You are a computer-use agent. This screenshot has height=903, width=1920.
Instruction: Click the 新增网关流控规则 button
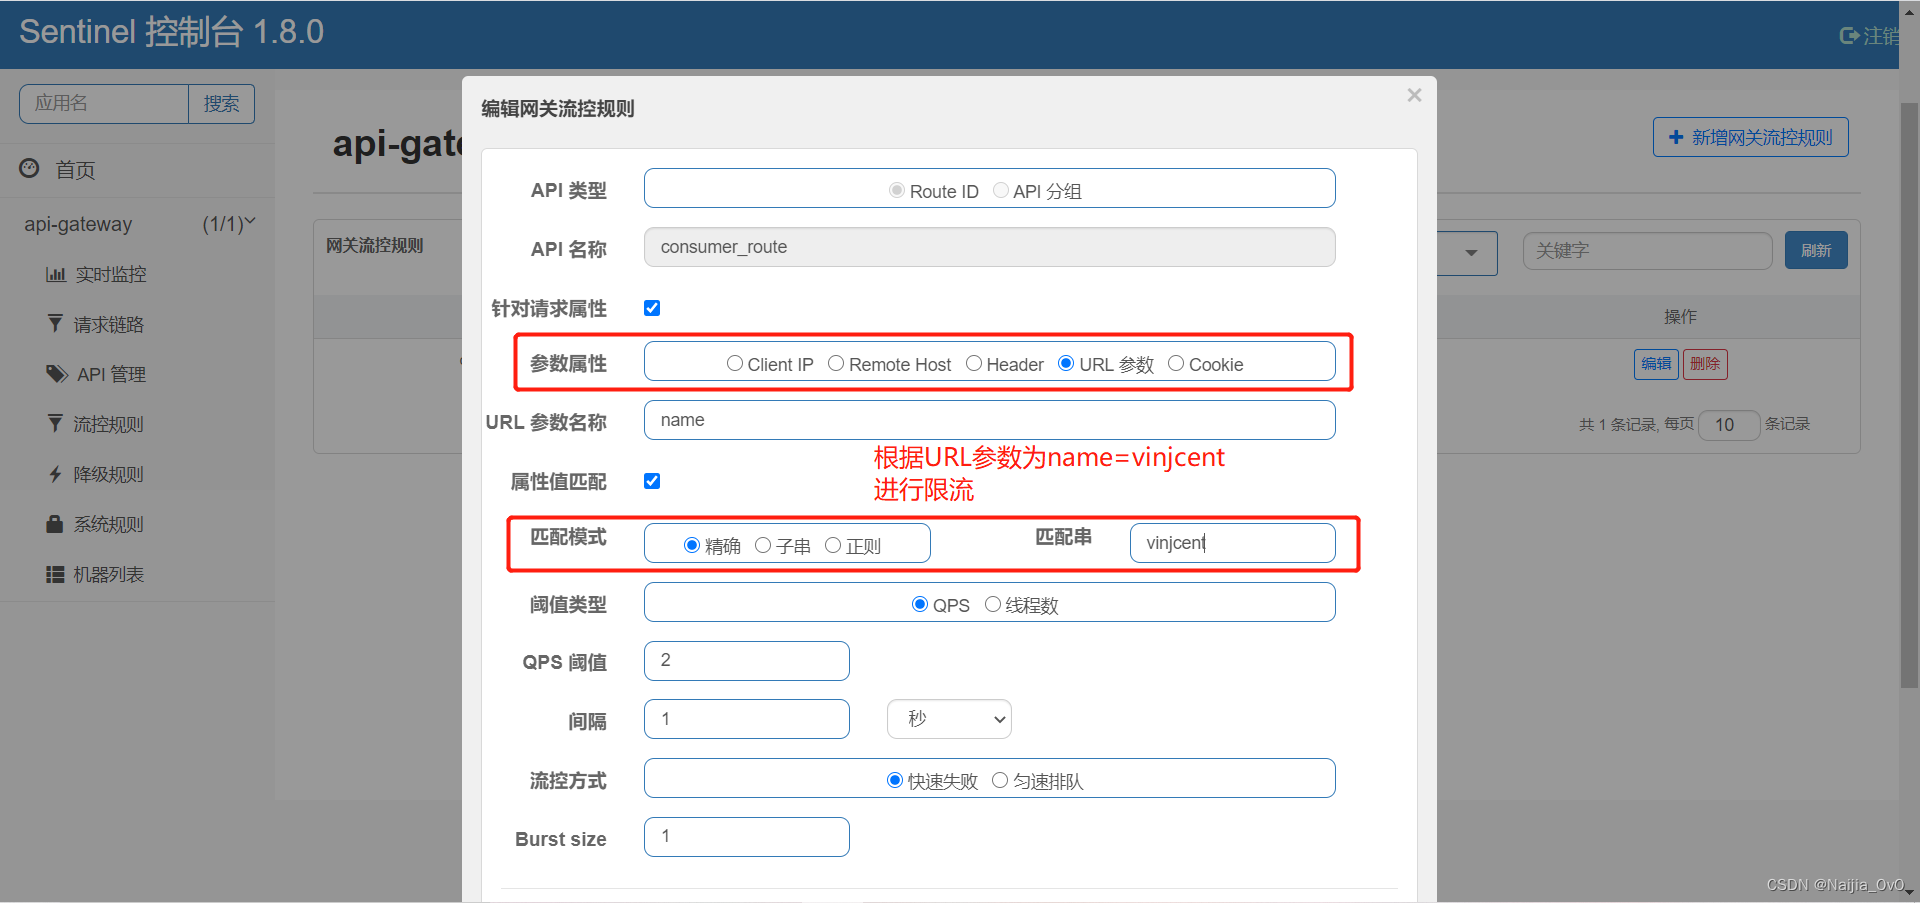[1750, 137]
